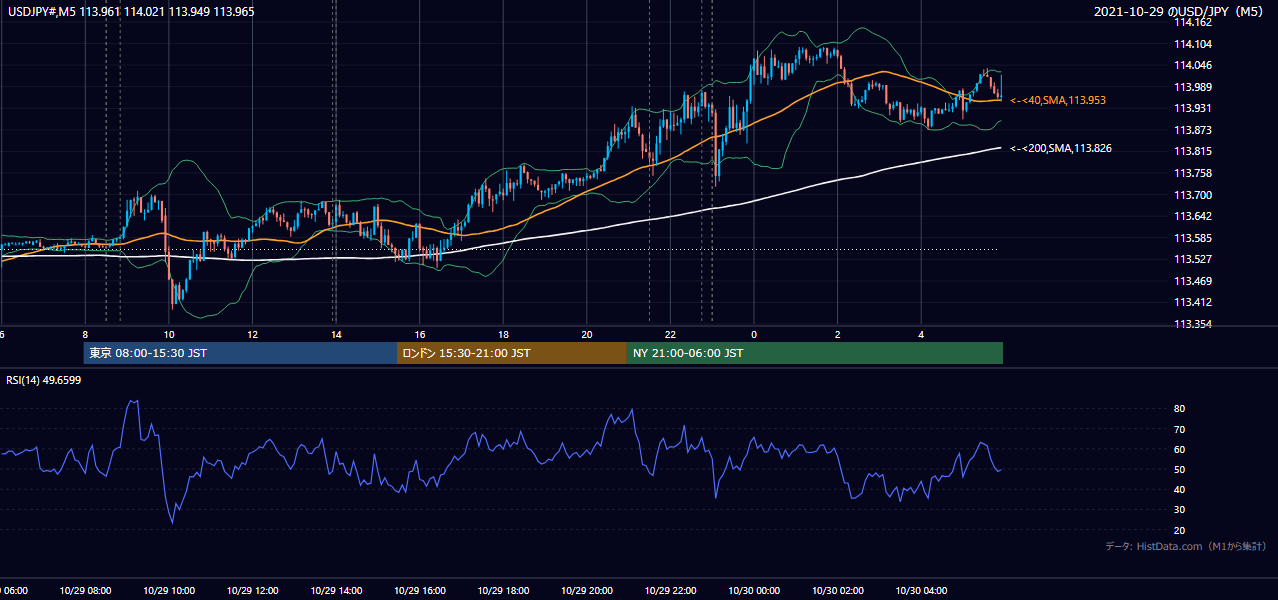Click RSI scale value 50
Image resolution: width=1278 pixels, height=600 pixels.
1180,469
